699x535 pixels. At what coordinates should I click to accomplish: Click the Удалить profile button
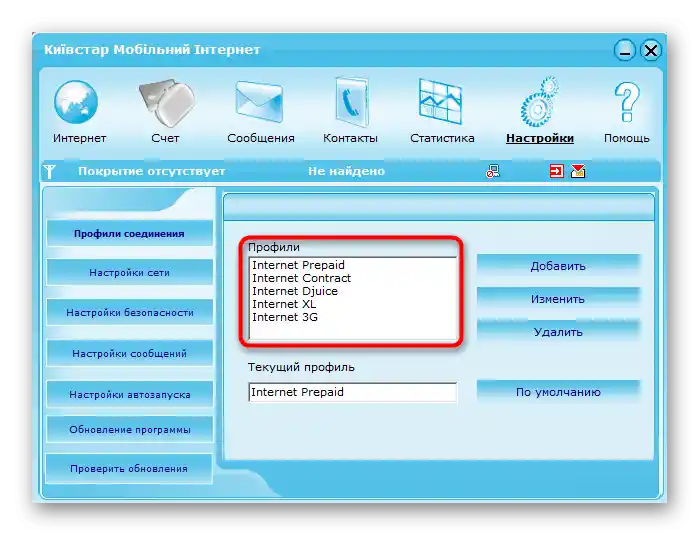(x=558, y=332)
